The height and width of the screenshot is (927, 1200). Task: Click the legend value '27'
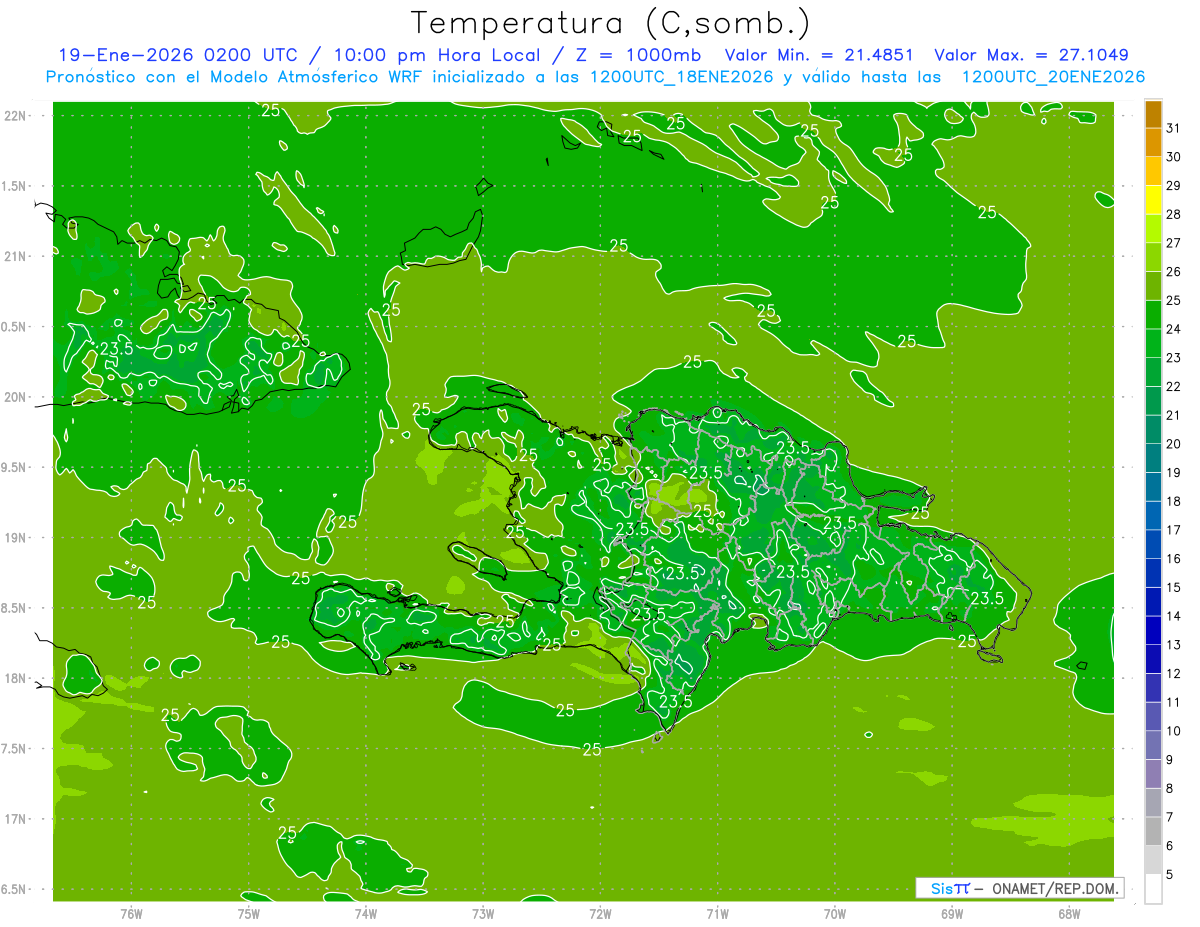point(1174,243)
